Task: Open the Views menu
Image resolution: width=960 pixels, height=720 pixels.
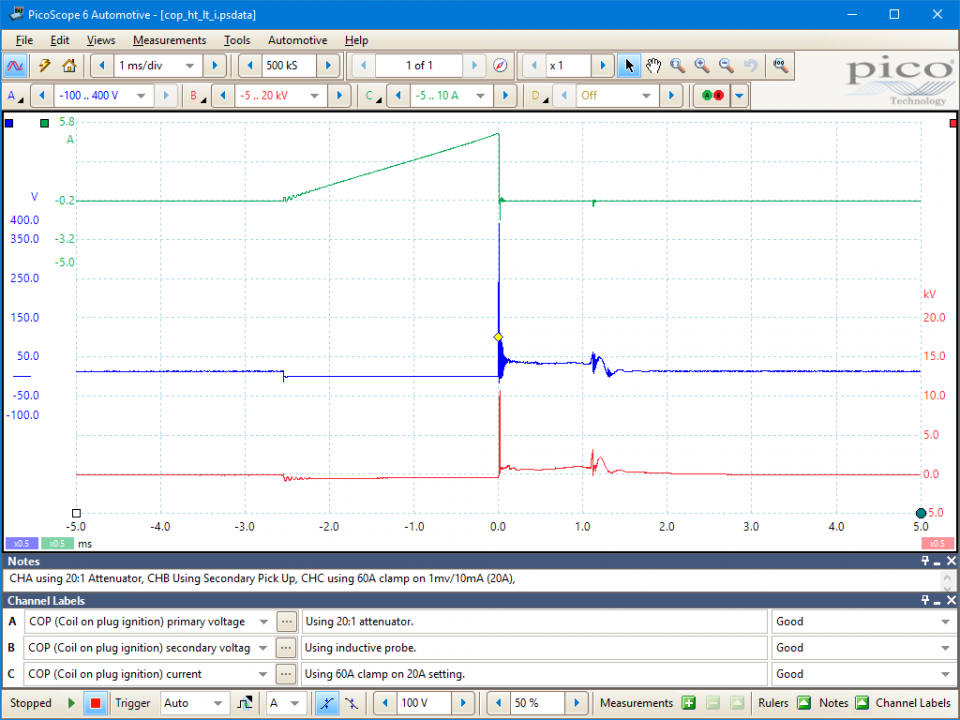Action: [x=101, y=40]
